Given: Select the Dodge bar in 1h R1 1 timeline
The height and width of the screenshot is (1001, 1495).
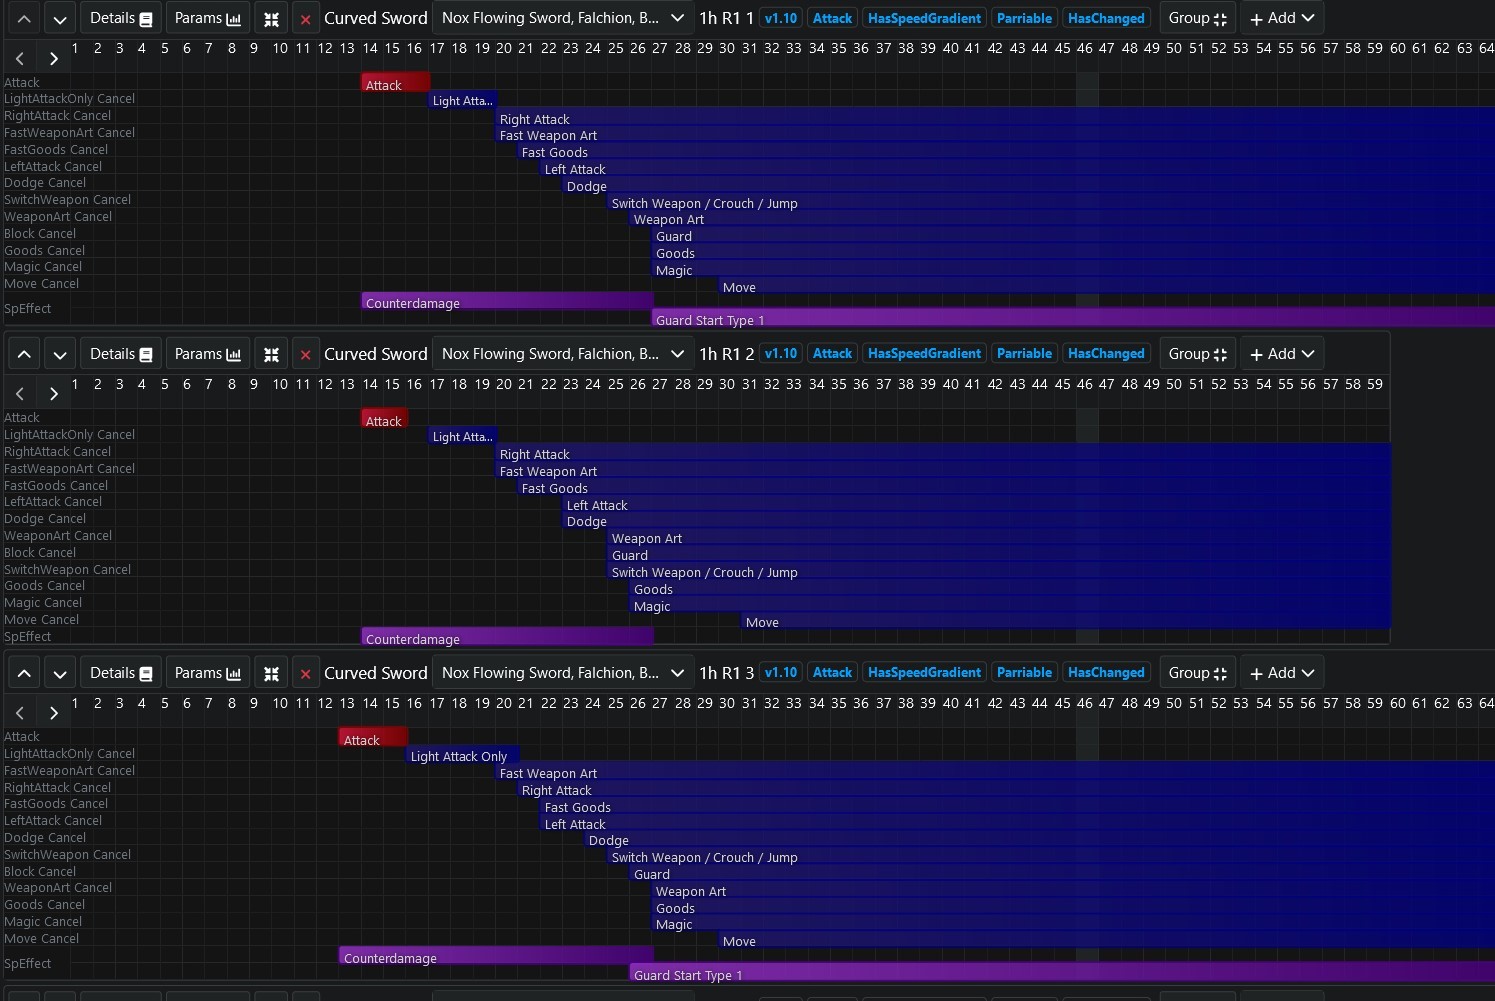Looking at the screenshot, I should 1029,186.
